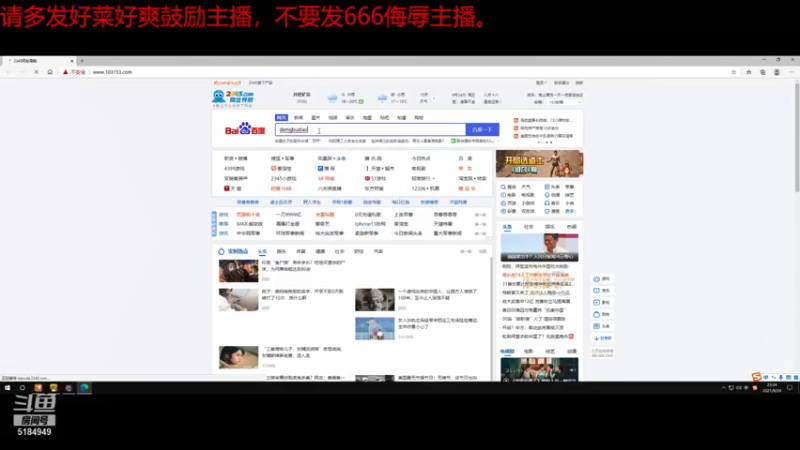The image size is (800, 450).
Task: Open a new browser tab
Action: (x=82, y=61)
